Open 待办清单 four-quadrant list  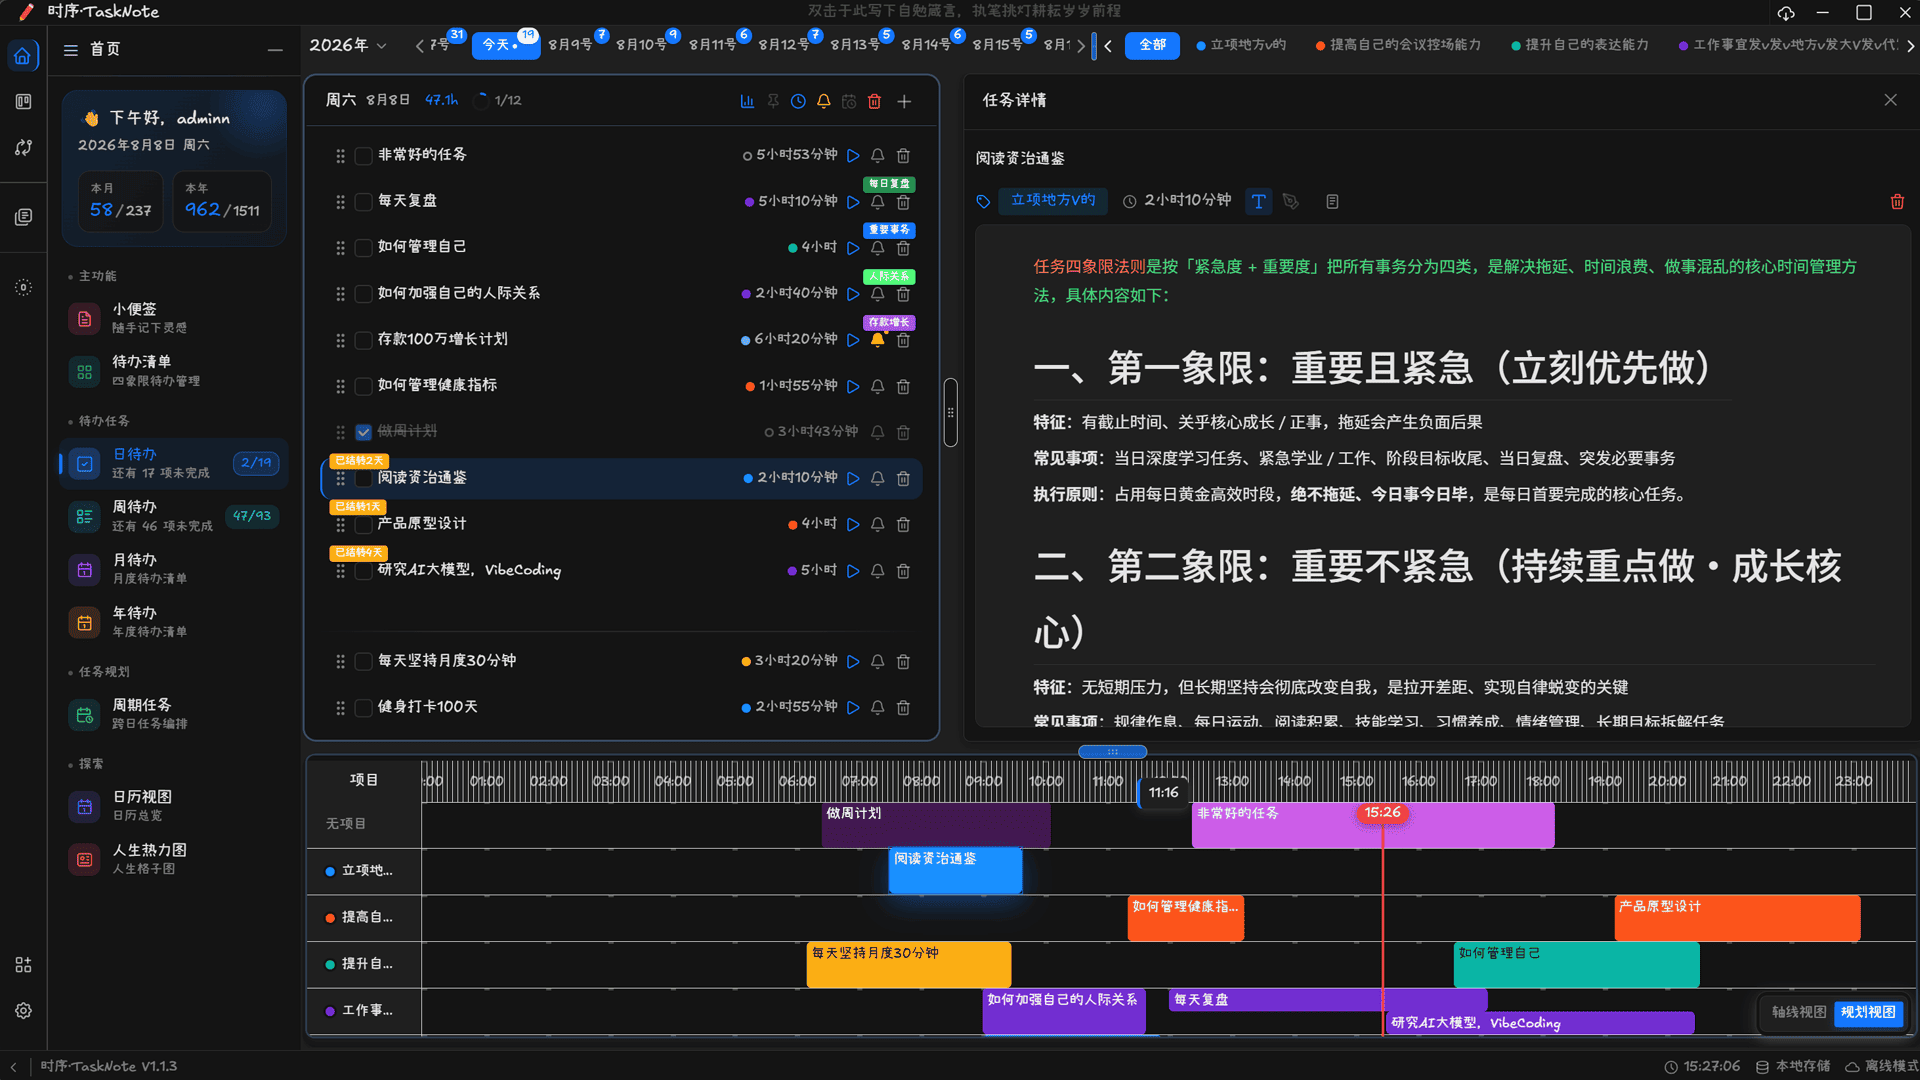coord(174,371)
